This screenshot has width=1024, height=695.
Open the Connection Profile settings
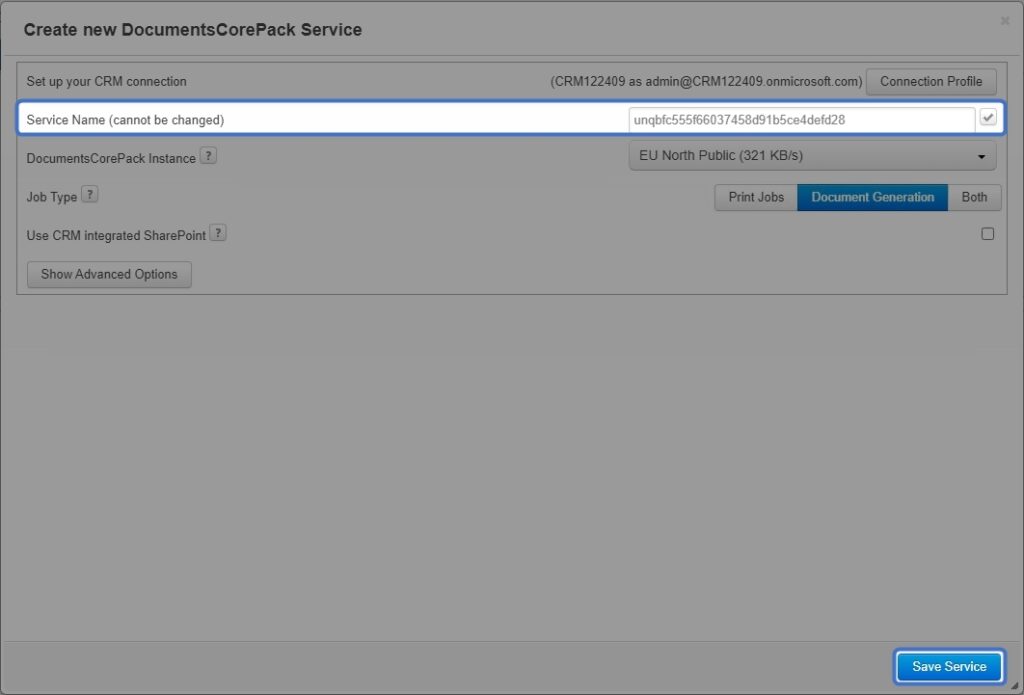click(930, 81)
